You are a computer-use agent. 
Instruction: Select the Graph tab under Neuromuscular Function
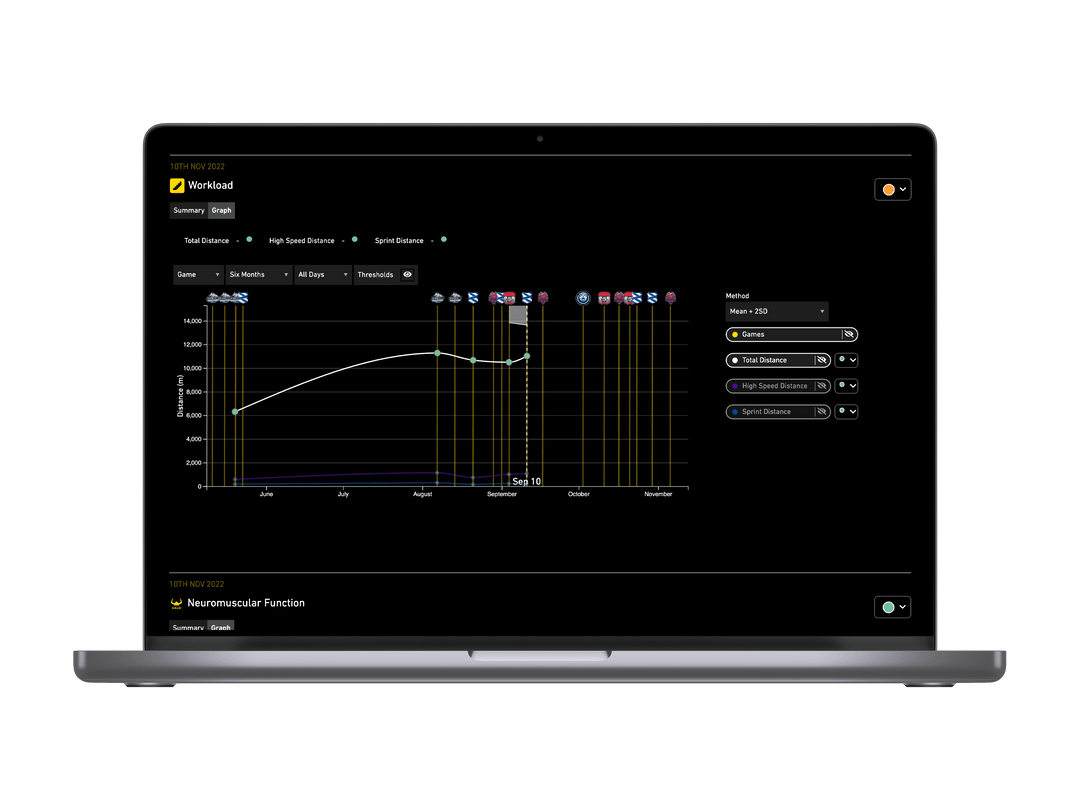(221, 628)
